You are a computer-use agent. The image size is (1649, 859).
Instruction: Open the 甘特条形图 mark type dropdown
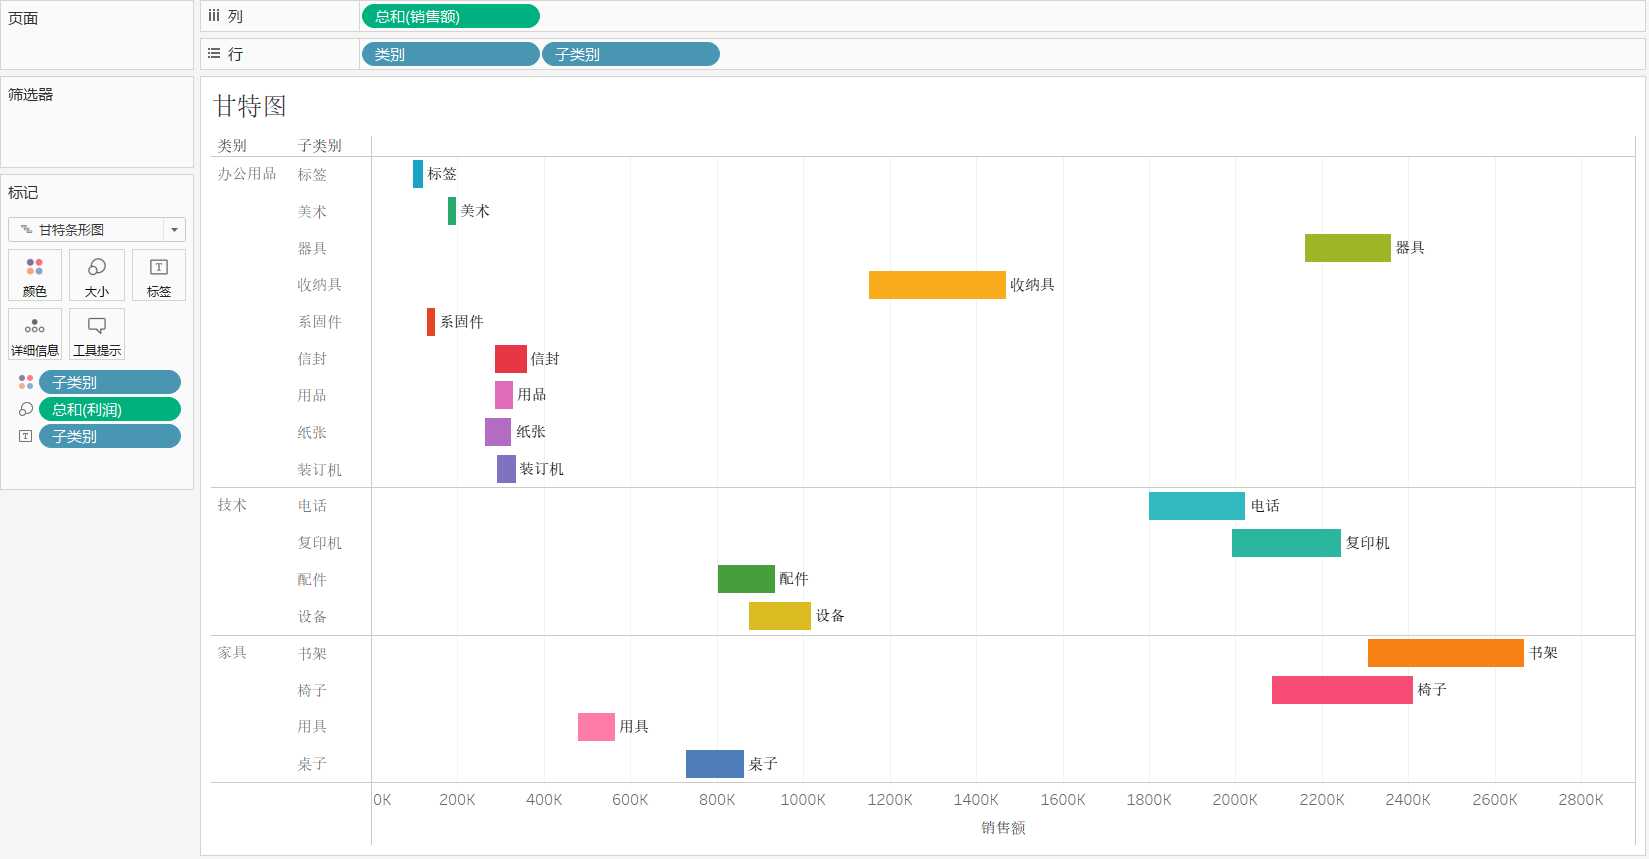tap(97, 229)
